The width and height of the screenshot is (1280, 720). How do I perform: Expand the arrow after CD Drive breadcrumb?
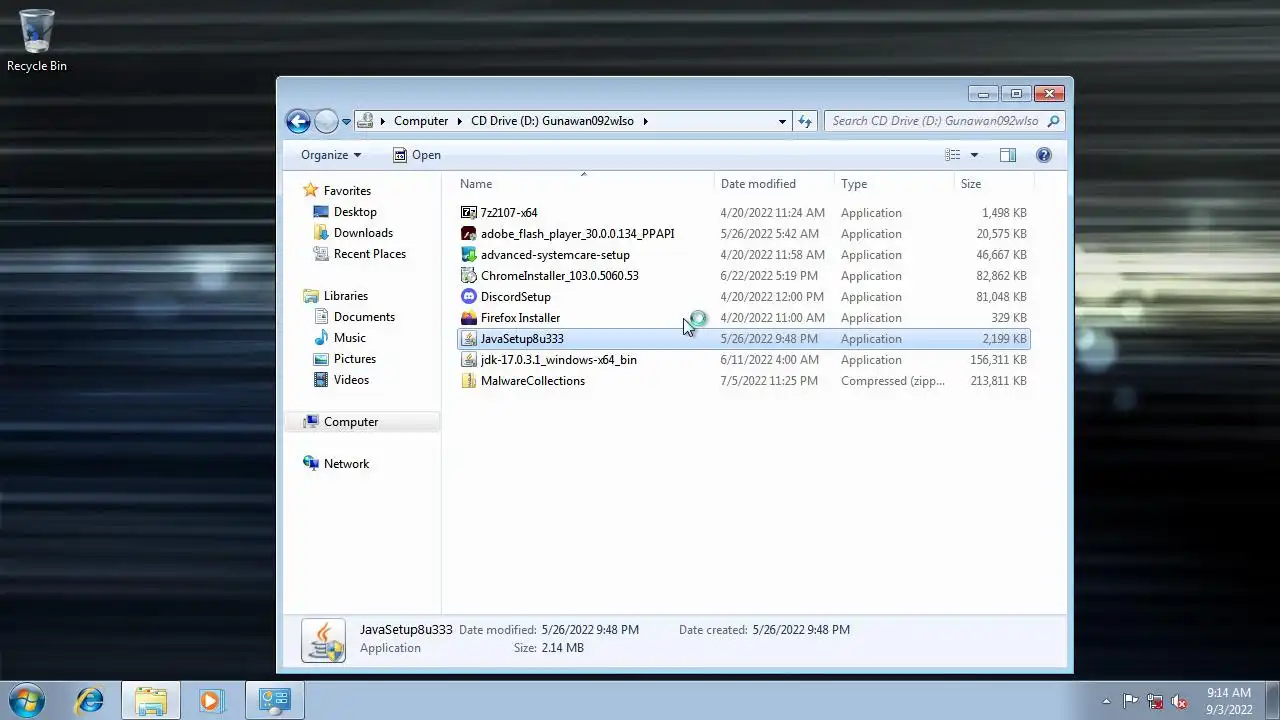pyautogui.click(x=646, y=121)
